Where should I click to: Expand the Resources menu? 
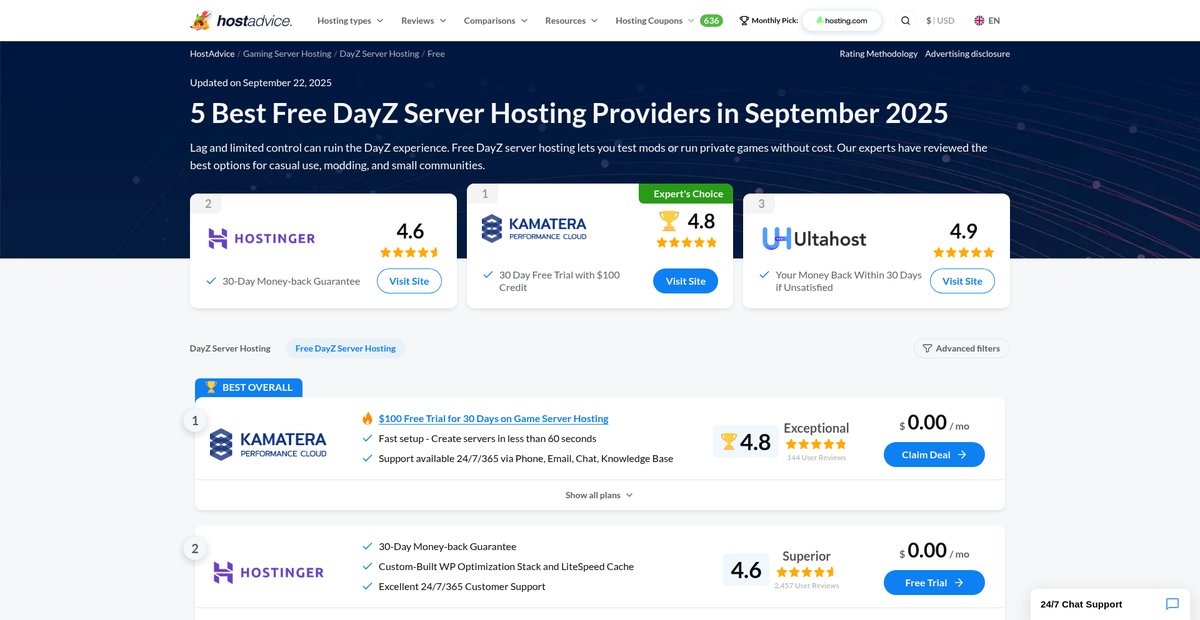pyautogui.click(x=571, y=20)
